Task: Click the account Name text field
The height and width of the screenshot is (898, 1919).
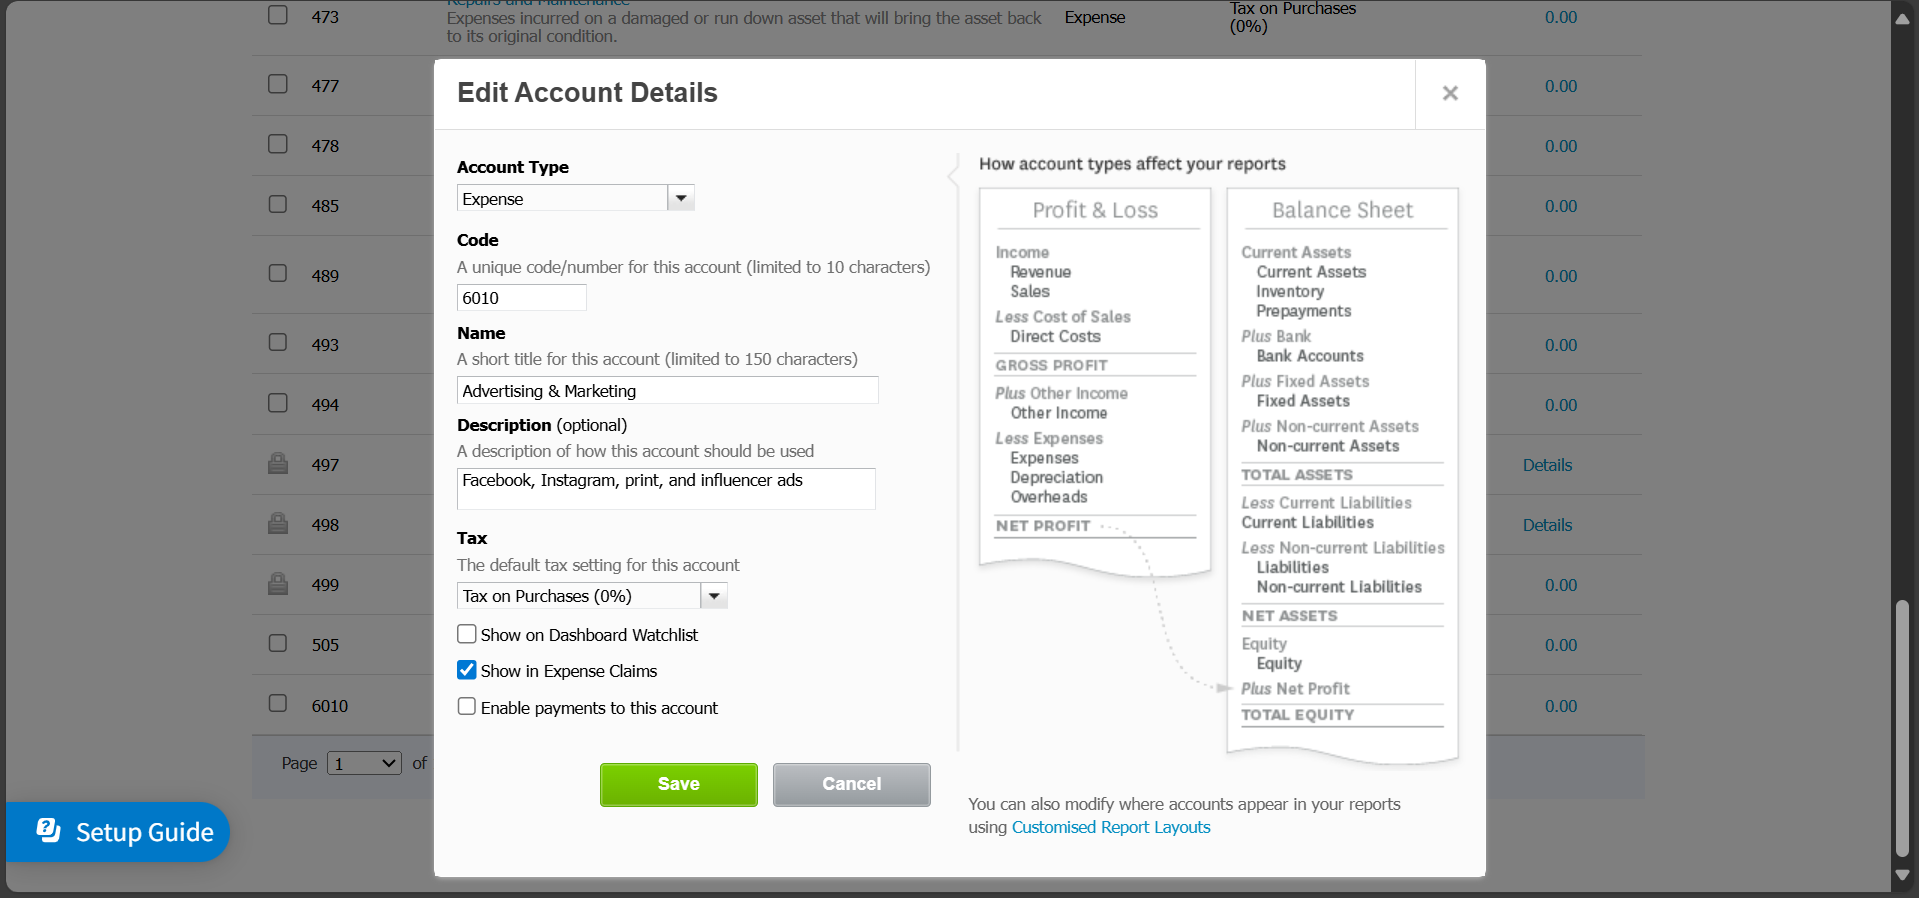Action: pos(667,391)
